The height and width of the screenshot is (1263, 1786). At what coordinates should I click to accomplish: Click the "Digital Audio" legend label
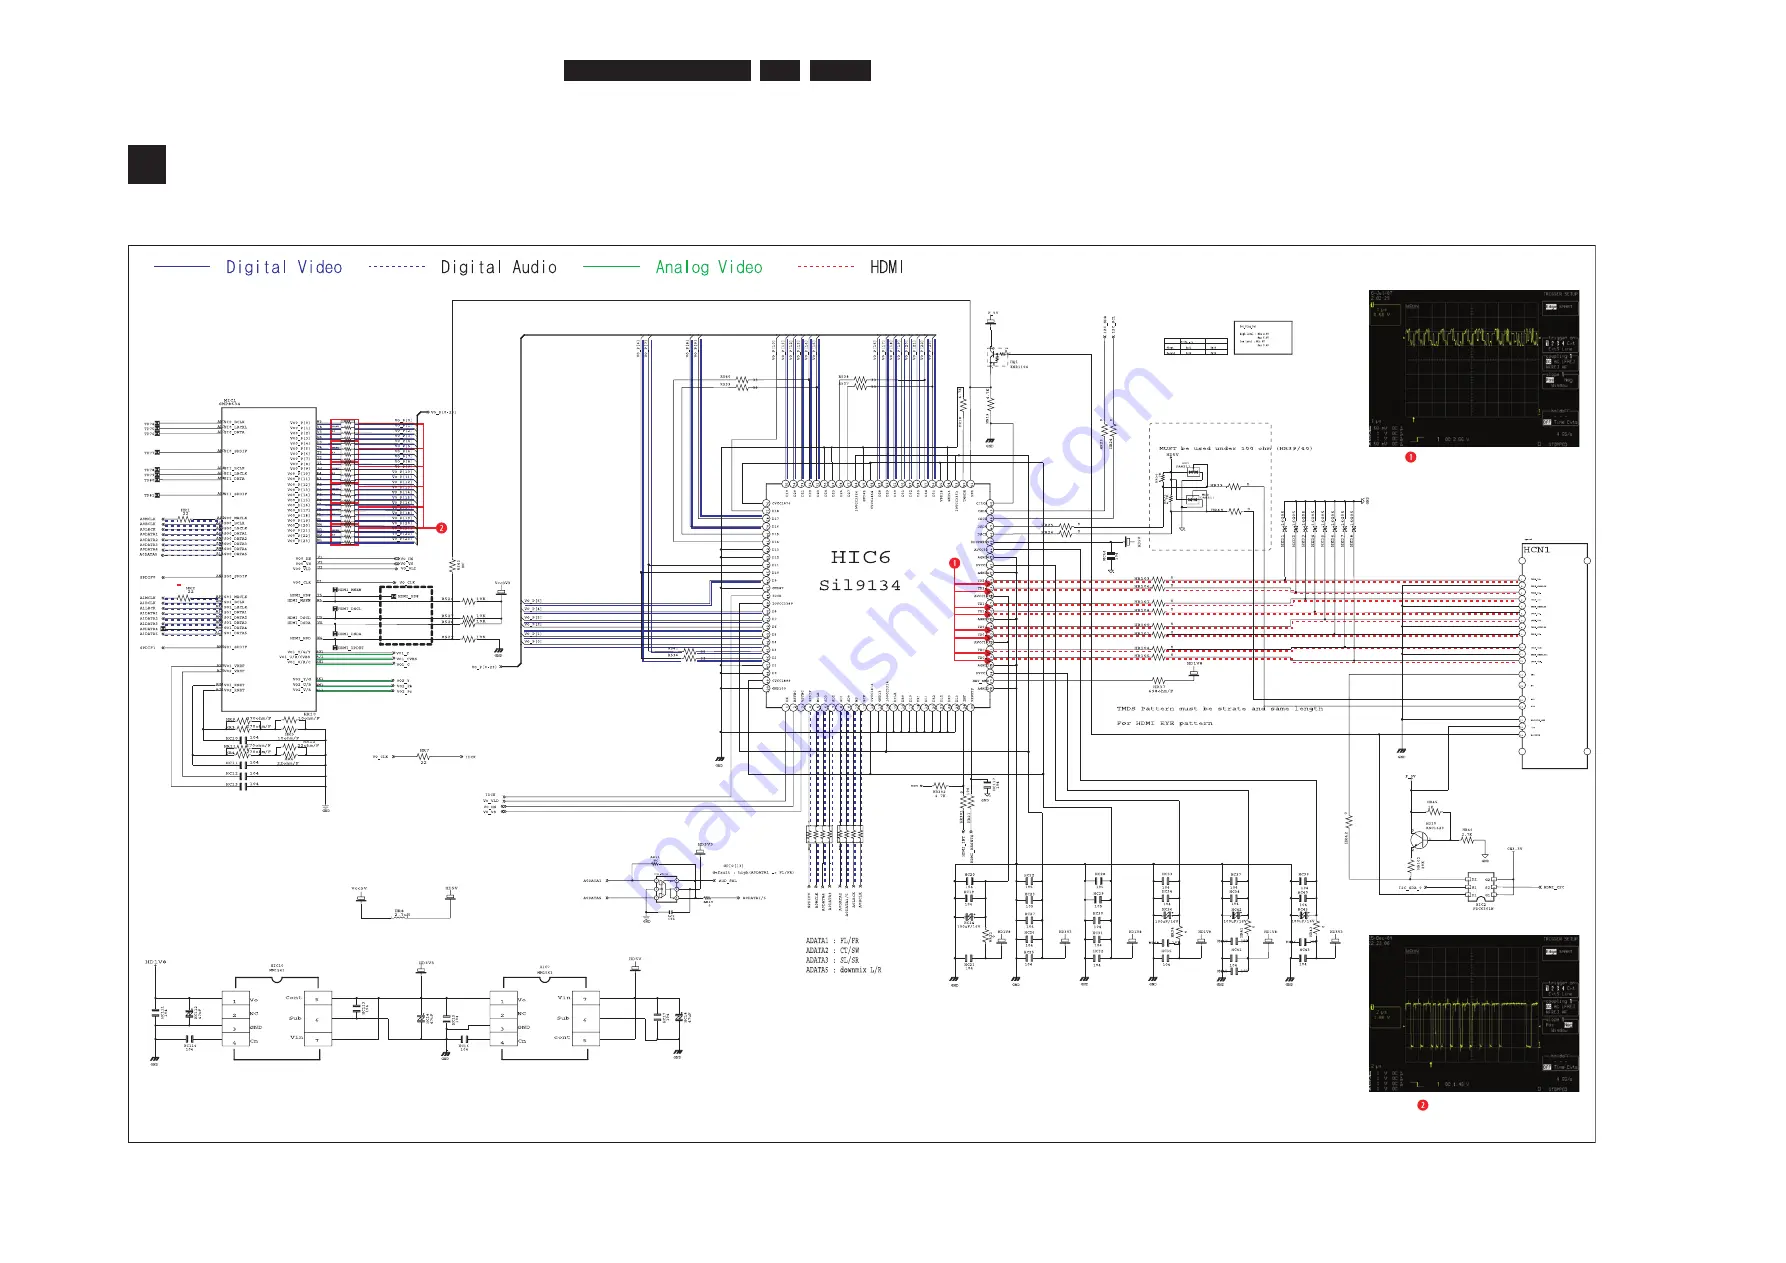coord(498,267)
